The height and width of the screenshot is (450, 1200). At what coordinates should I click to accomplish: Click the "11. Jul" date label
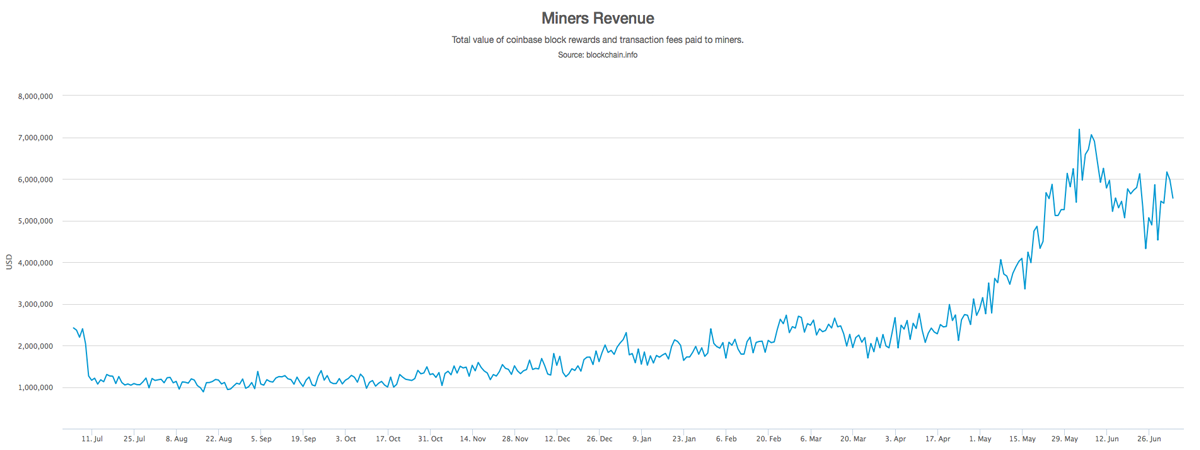[x=92, y=438]
